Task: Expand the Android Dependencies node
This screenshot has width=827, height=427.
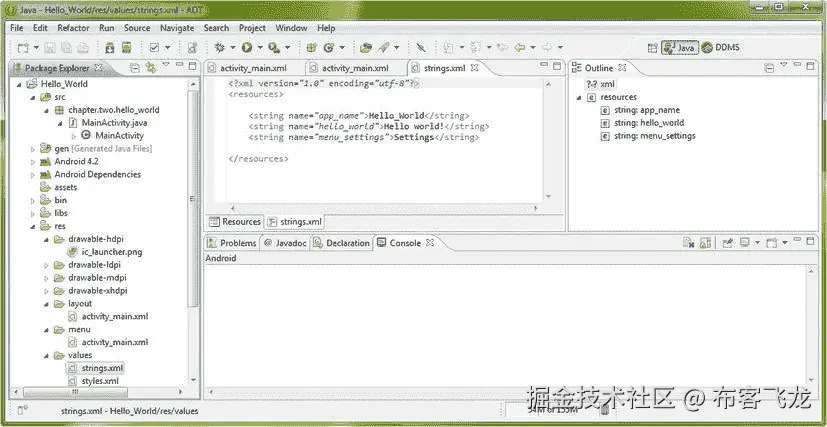Action: [x=33, y=174]
